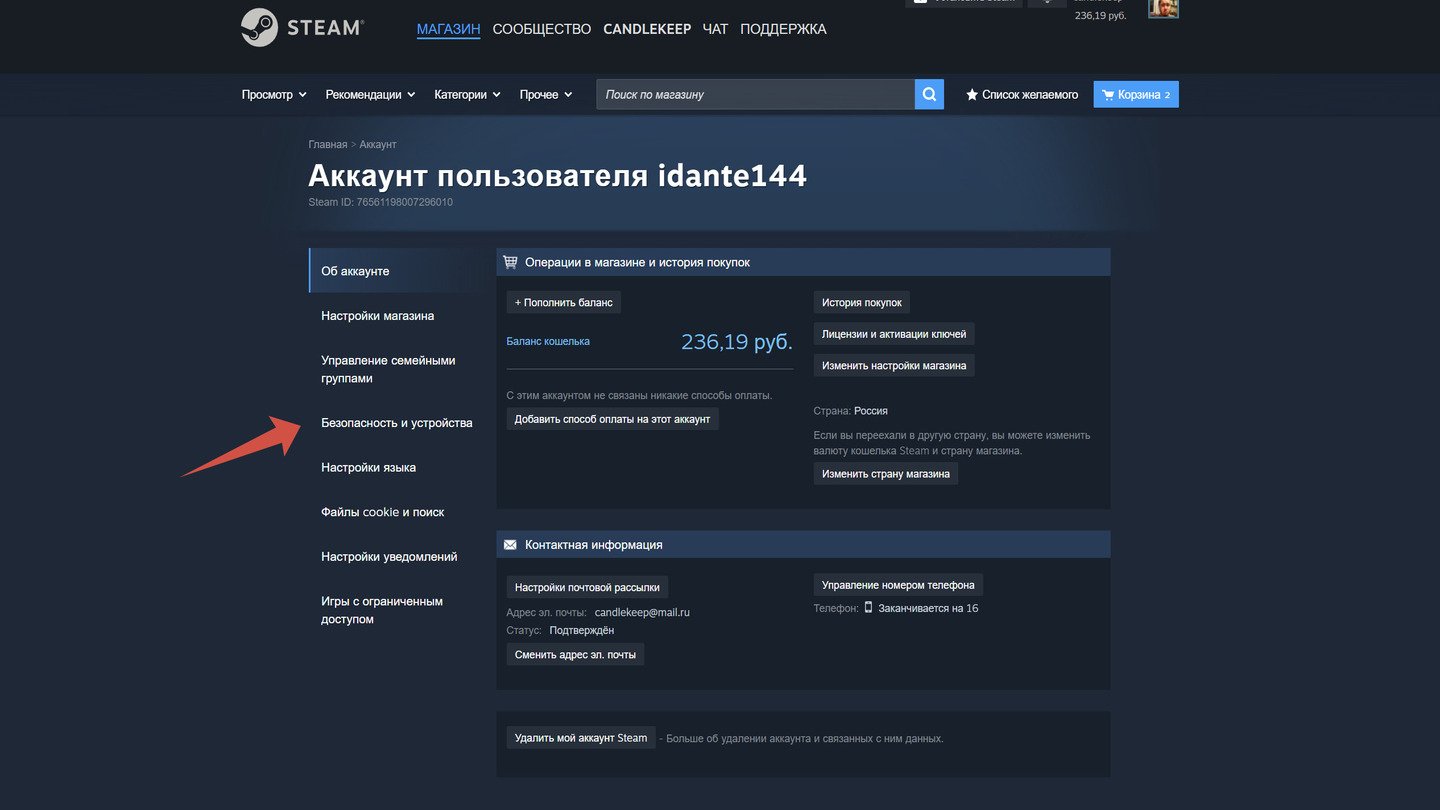Open Список желаемого wishlist with star
Screen dimensions: 1440x810
[1021, 95]
